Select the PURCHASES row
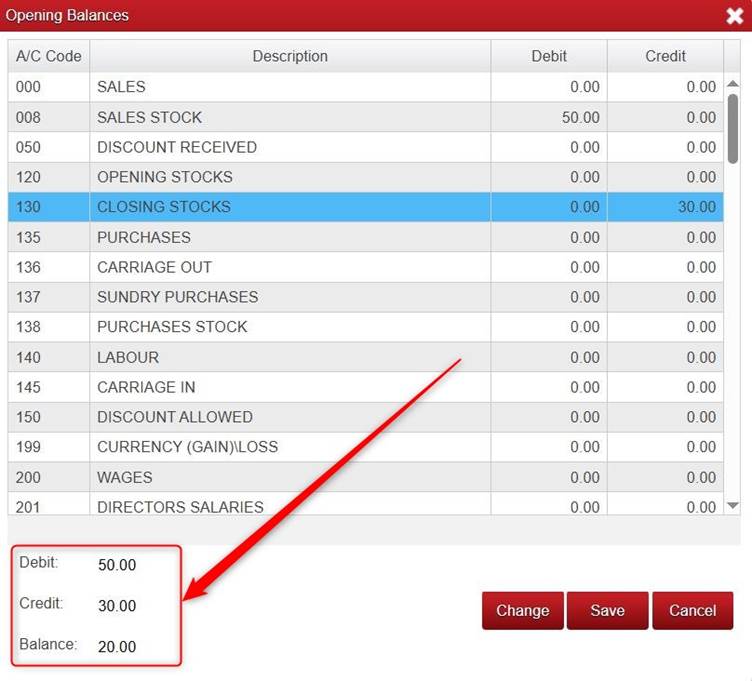Viewport: 752px width, 681px height. tap(365, 237)
